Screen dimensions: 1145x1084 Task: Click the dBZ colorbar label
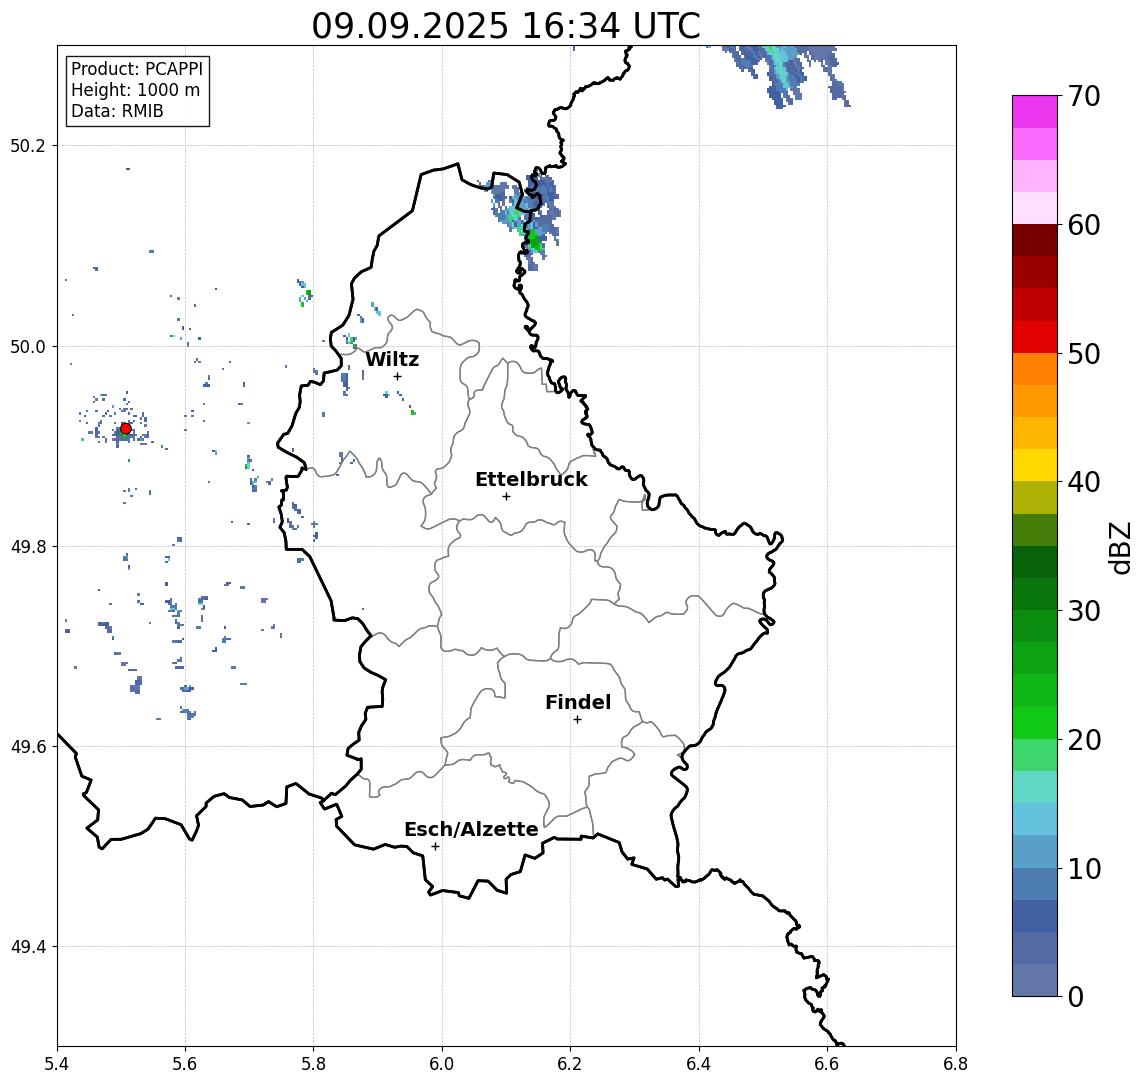pyautogui.click(x=1119, y=548)
